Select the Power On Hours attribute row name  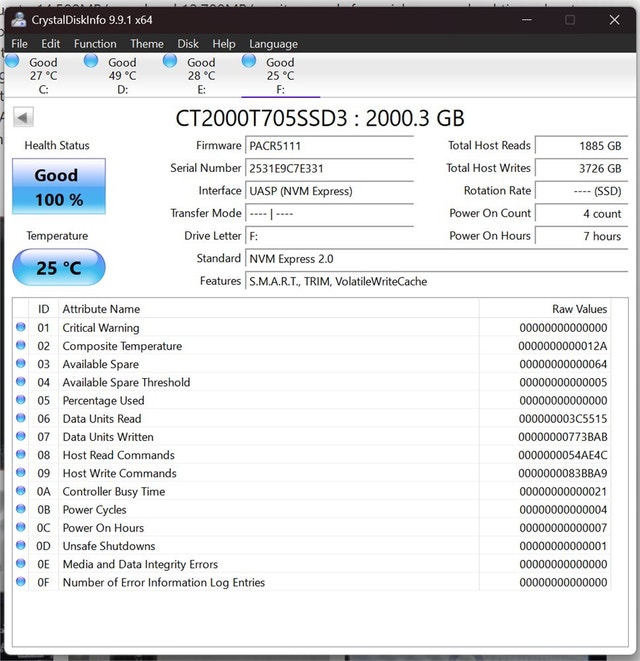(103, 528)
